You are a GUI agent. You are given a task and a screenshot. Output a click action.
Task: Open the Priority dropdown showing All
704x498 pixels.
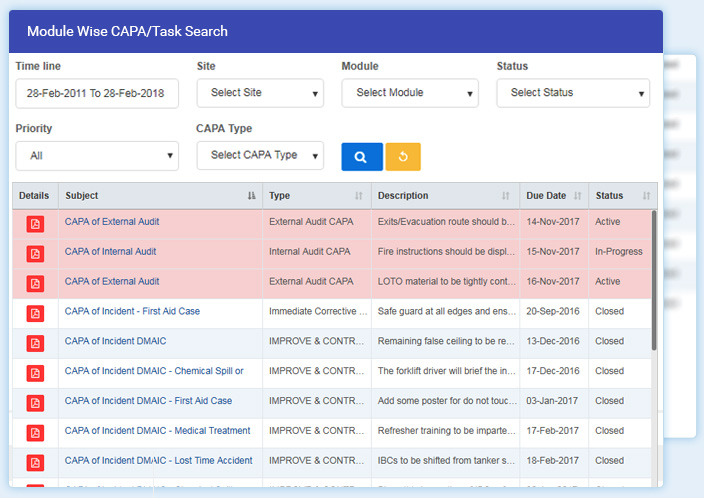[x=97, y=156]
